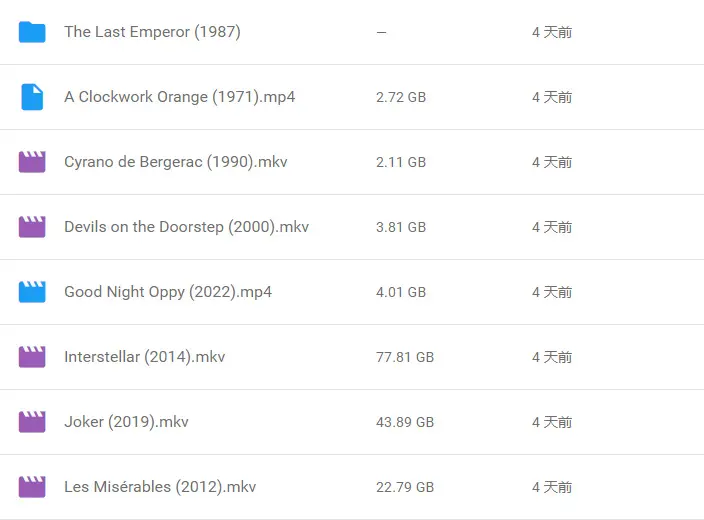The image size is (704, 520).
Task: Select the Good Night Oppy video icon
Action: (x=32, y=292)
